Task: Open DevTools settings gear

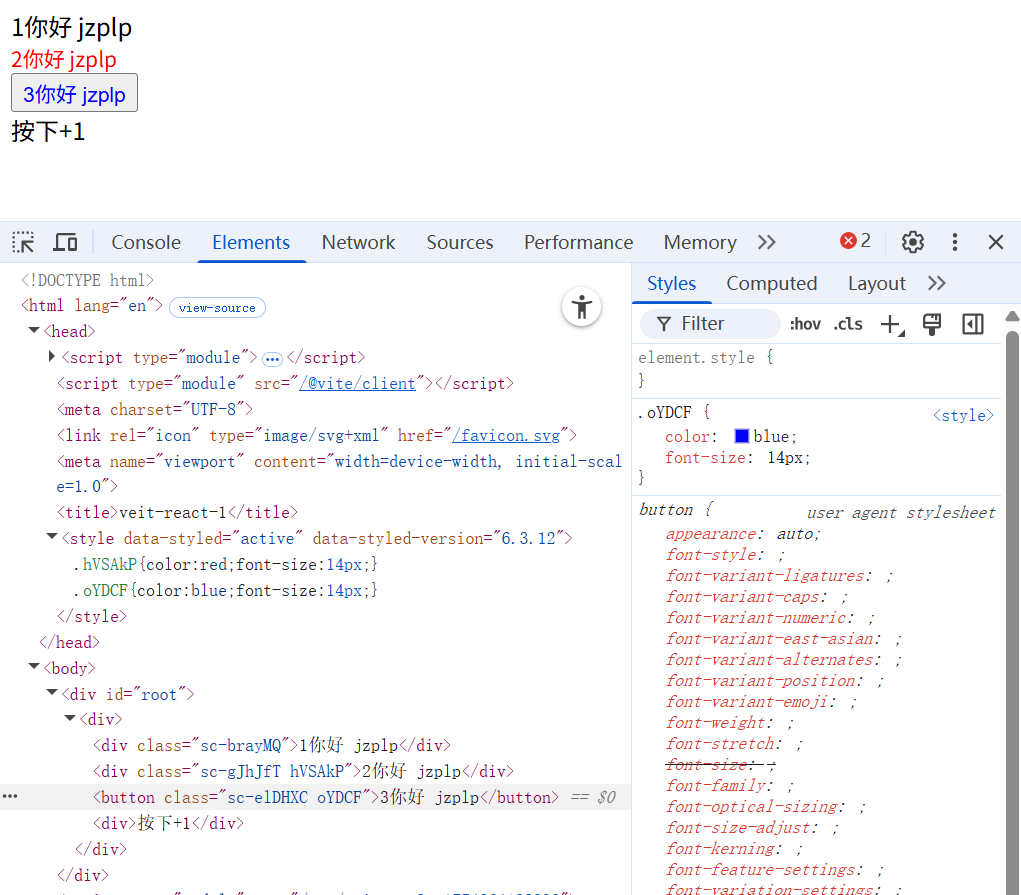Action: click(912, 242)
